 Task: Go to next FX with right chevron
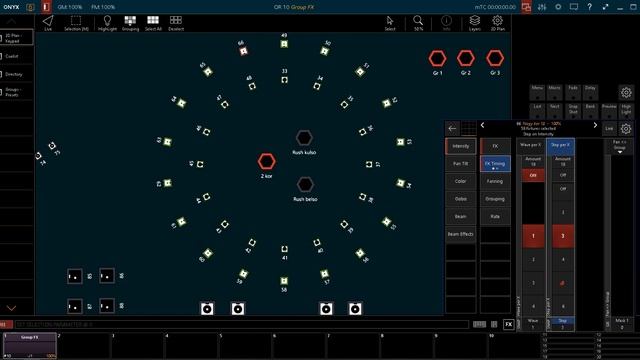pyautogui.click(x=595, y=125)
